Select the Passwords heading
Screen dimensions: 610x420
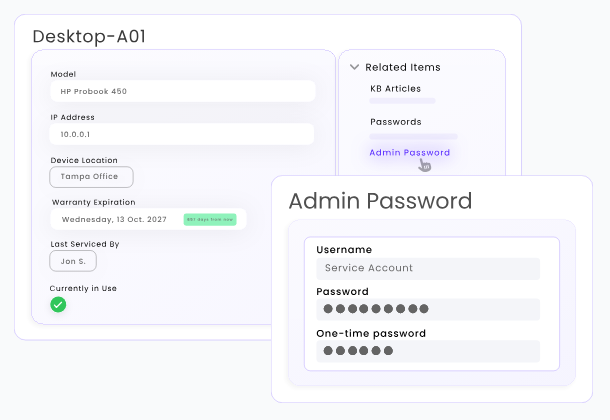[396, 122]
